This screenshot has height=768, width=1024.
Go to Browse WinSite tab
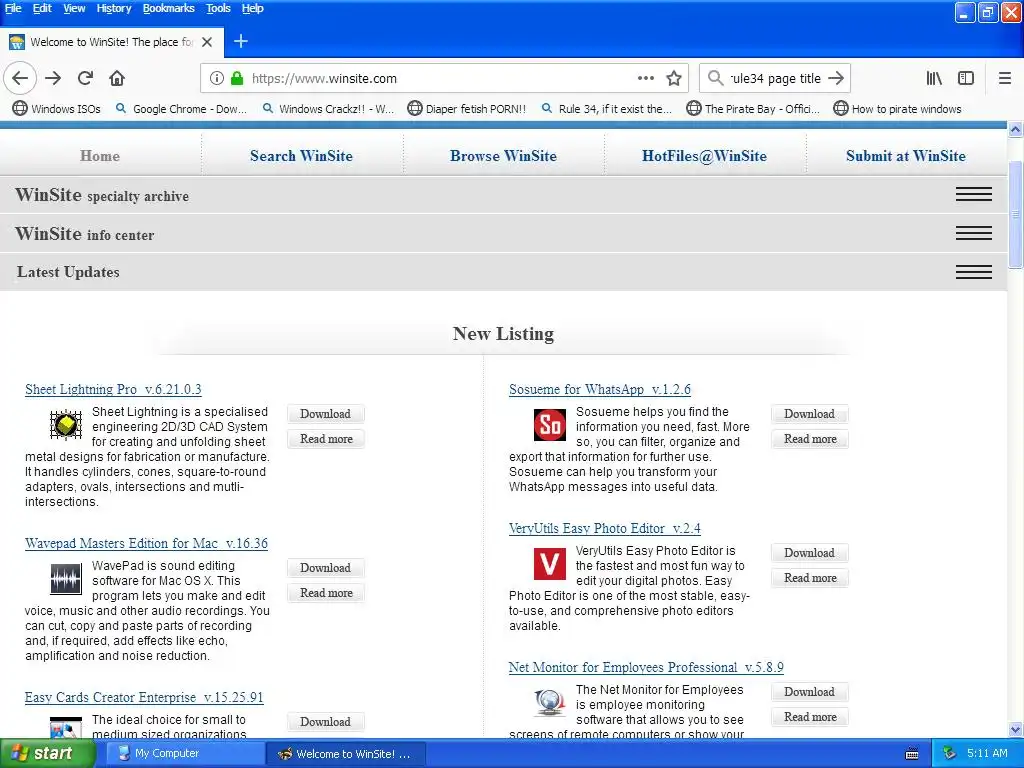503,155
